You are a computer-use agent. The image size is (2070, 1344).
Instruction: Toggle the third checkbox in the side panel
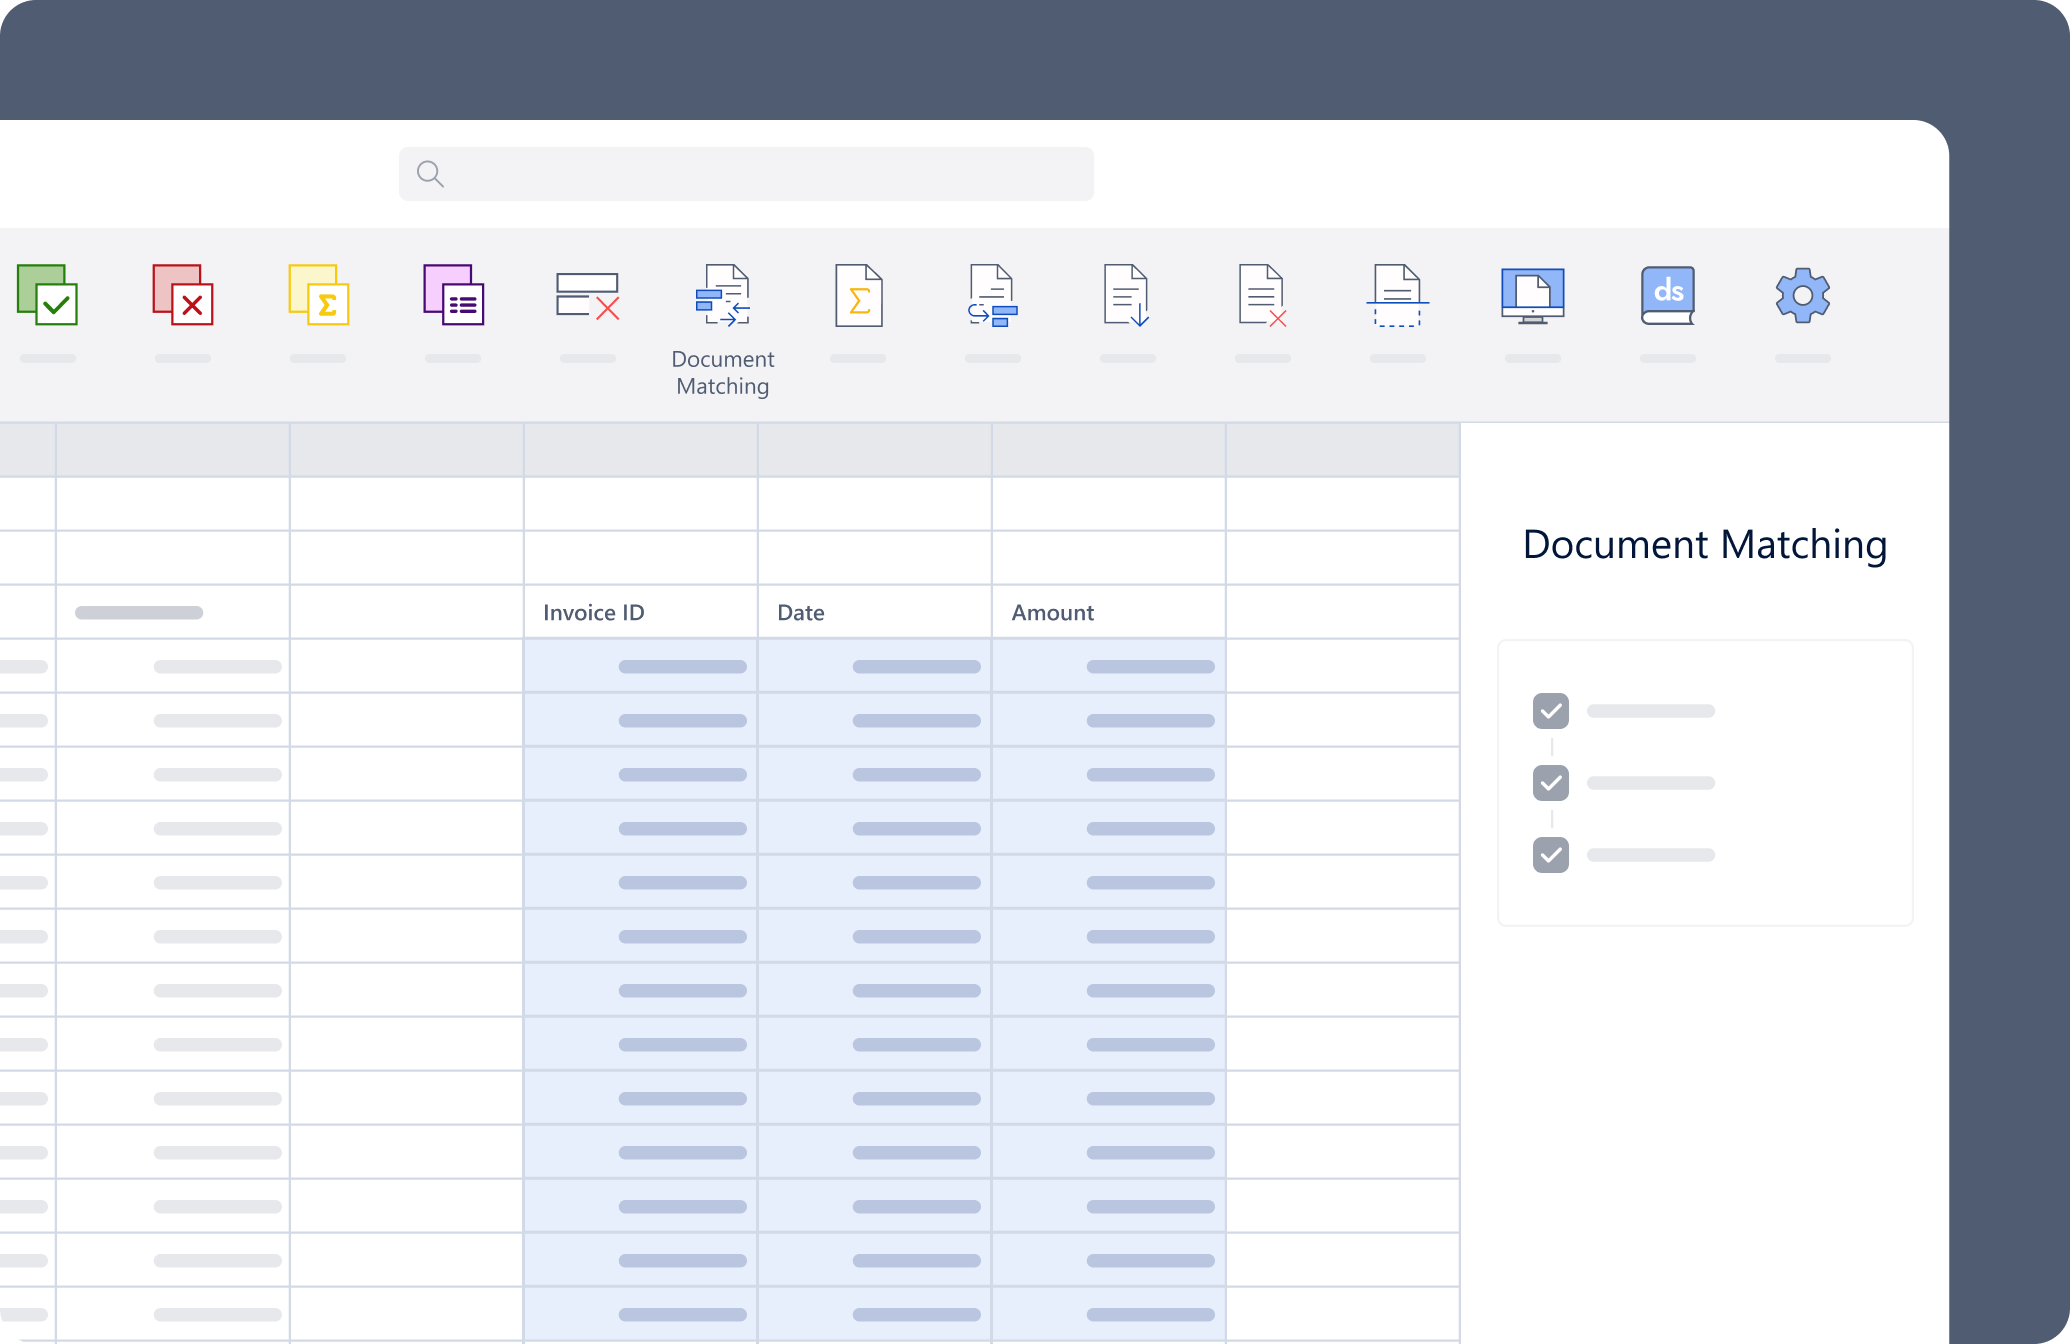[x=1551, y=855]
